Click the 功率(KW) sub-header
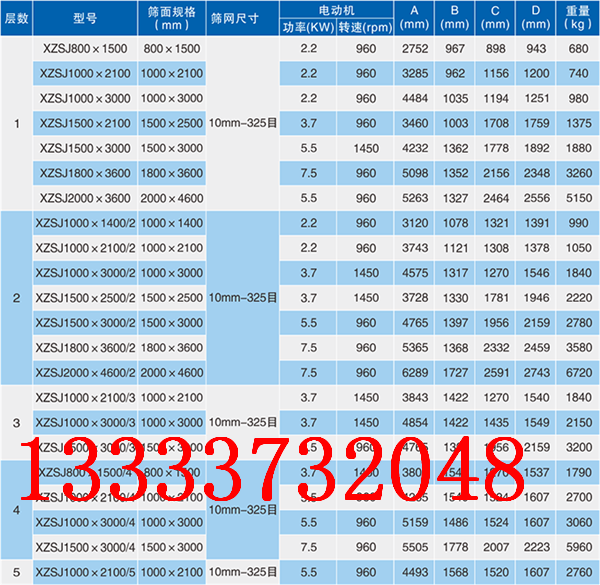The height and width of the screenshot is (585, 600). [x=307, y=27]
